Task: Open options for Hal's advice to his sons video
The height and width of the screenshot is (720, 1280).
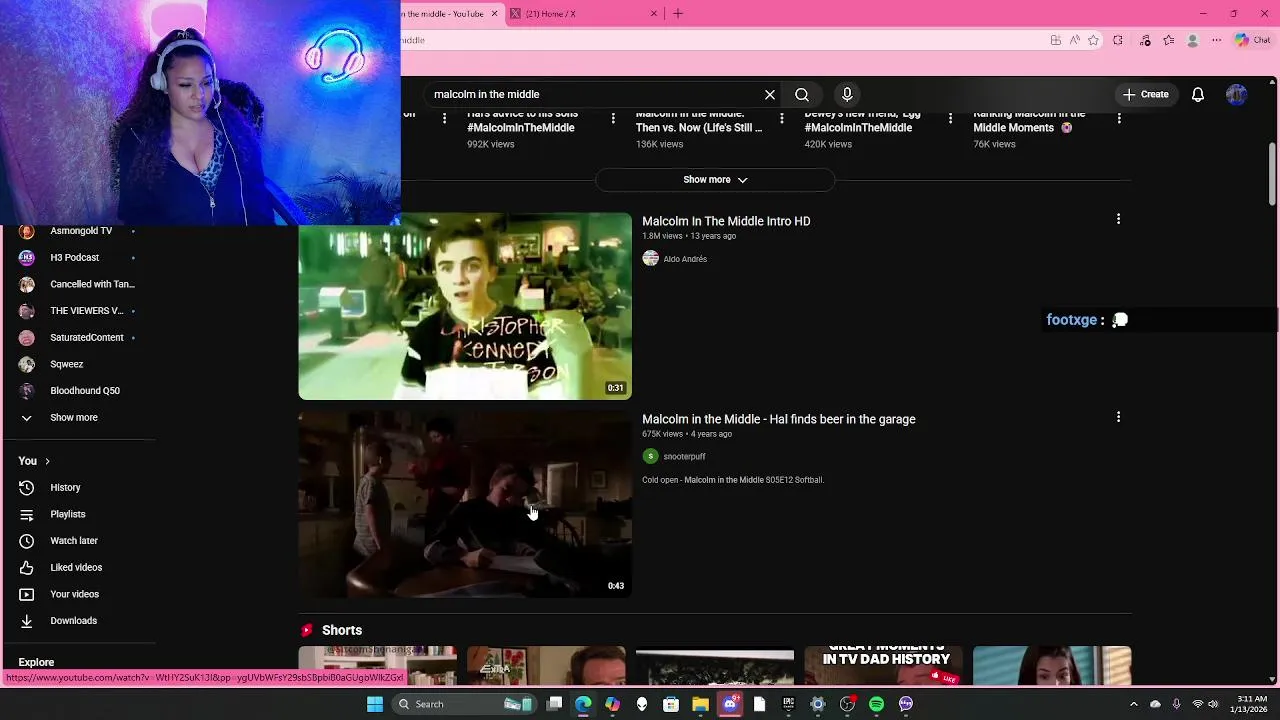Action: coord(613,119)
